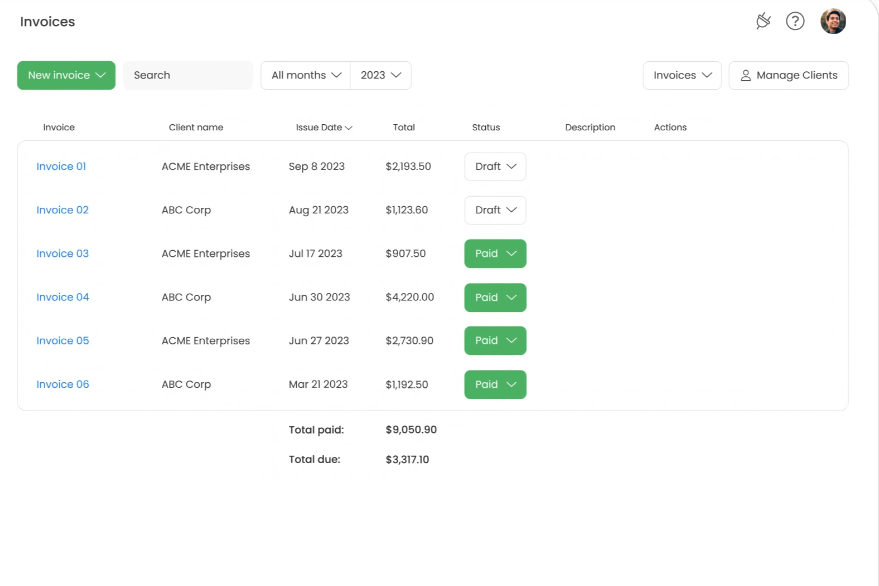
Task: Click the sort arrow on Issue Date
Action: (349, 127)
